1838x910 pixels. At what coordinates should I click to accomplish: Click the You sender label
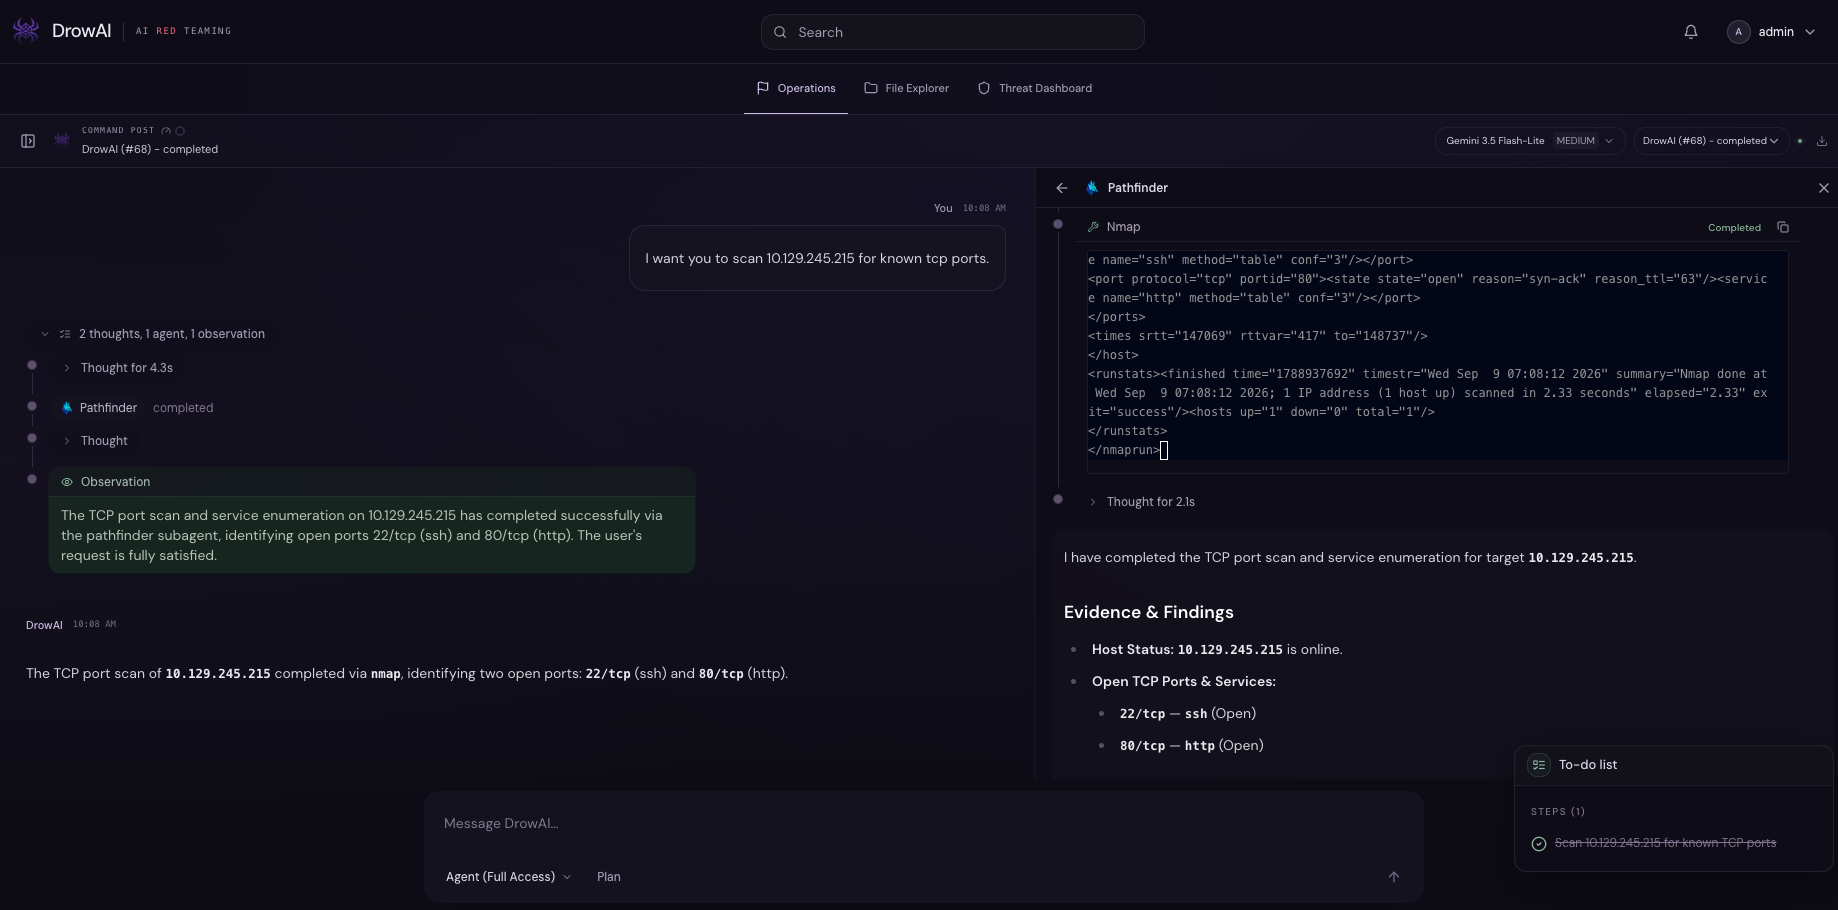coord(943,208)
